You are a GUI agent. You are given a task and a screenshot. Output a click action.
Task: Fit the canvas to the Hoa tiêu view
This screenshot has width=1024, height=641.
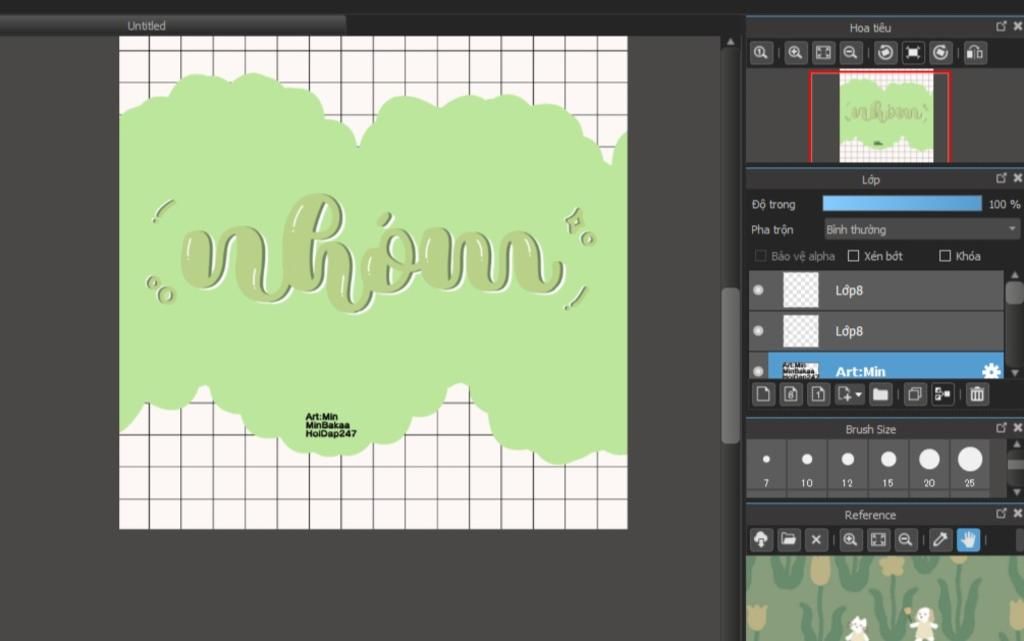tap(823, 53)
